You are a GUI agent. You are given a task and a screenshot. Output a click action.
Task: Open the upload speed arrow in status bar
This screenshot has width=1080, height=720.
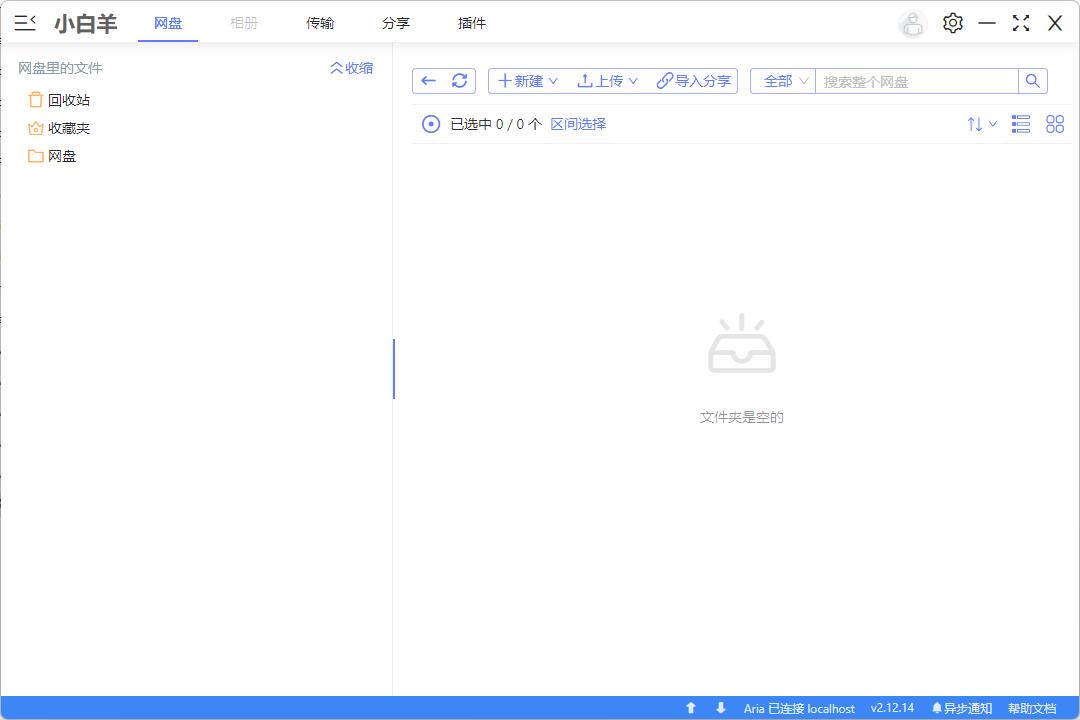point(691,708)
